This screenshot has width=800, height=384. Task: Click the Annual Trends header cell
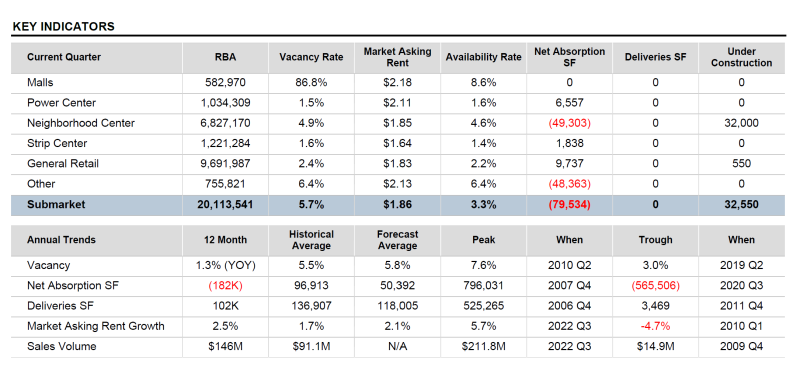click(x=61, y=240)
